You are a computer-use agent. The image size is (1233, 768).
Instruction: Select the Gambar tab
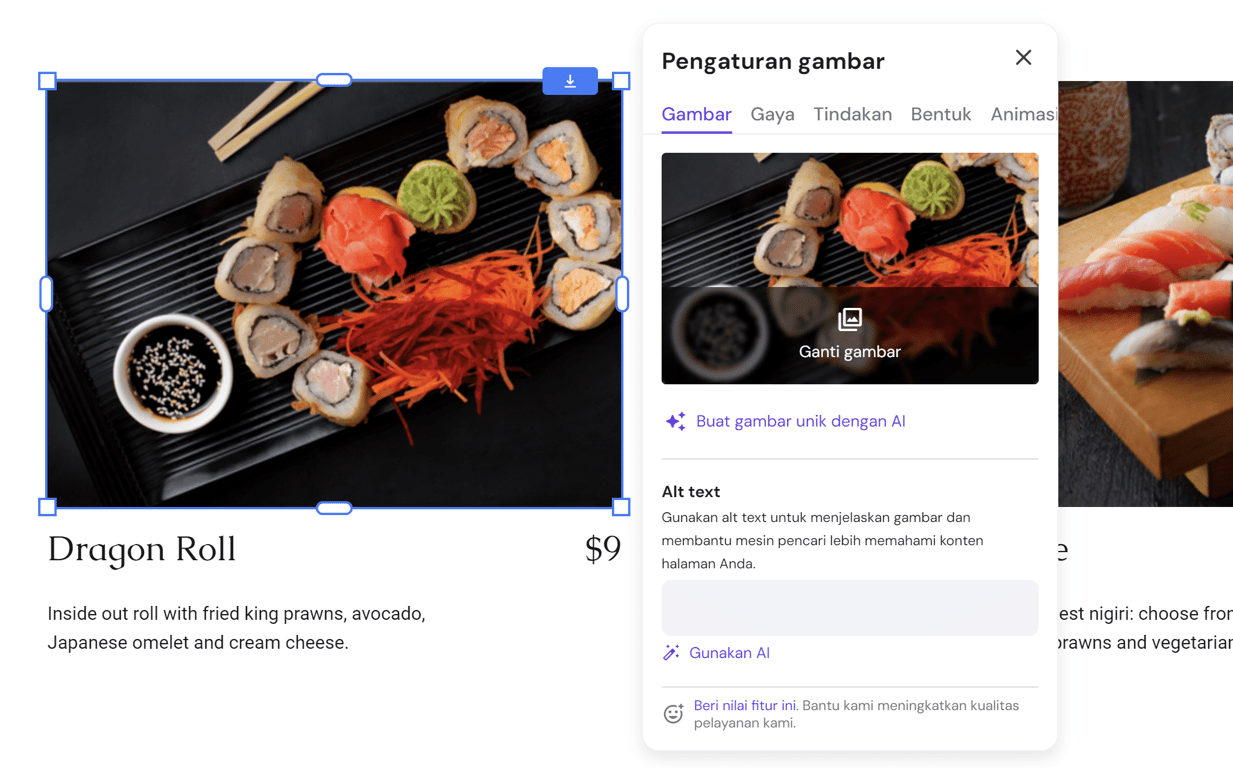tap(696, 114)
